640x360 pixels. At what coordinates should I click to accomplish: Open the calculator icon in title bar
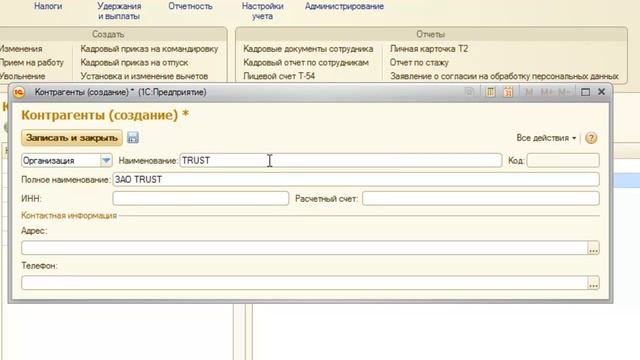491,92
